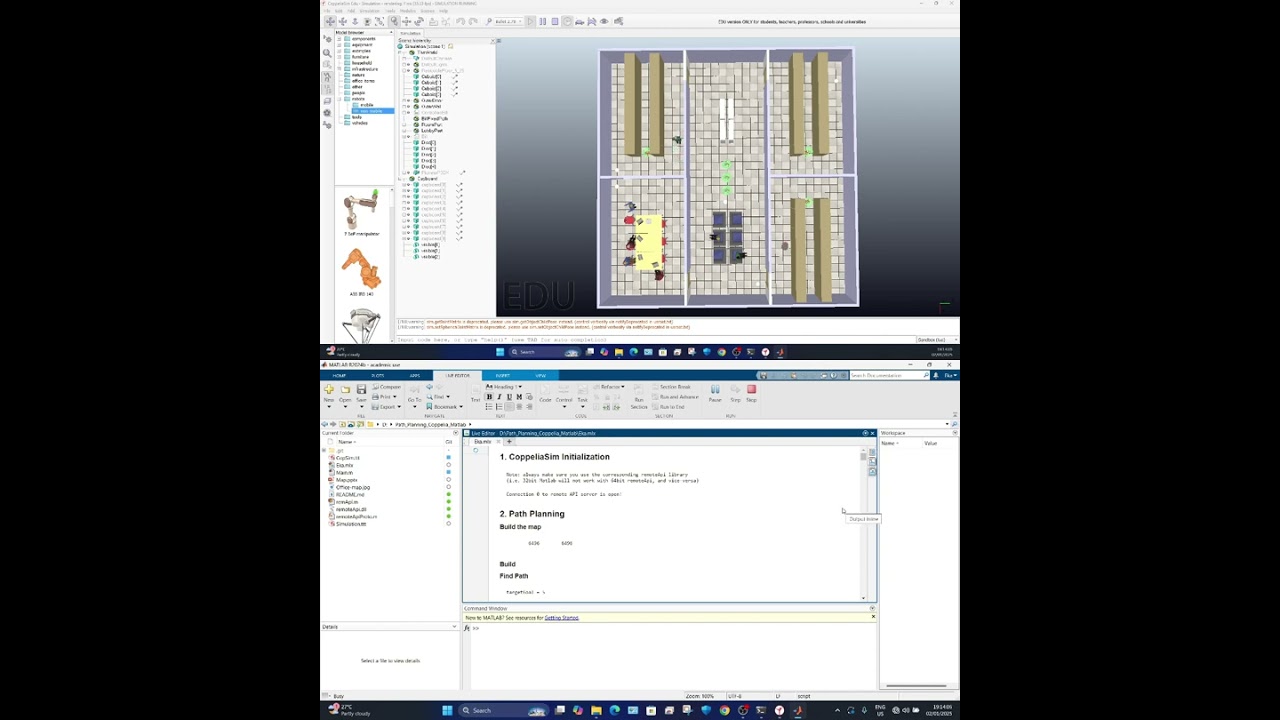Open the HOME tab in MATLAB
Image resolution: width=1280 pixels, height=720 pixels.
coord(340,376)
